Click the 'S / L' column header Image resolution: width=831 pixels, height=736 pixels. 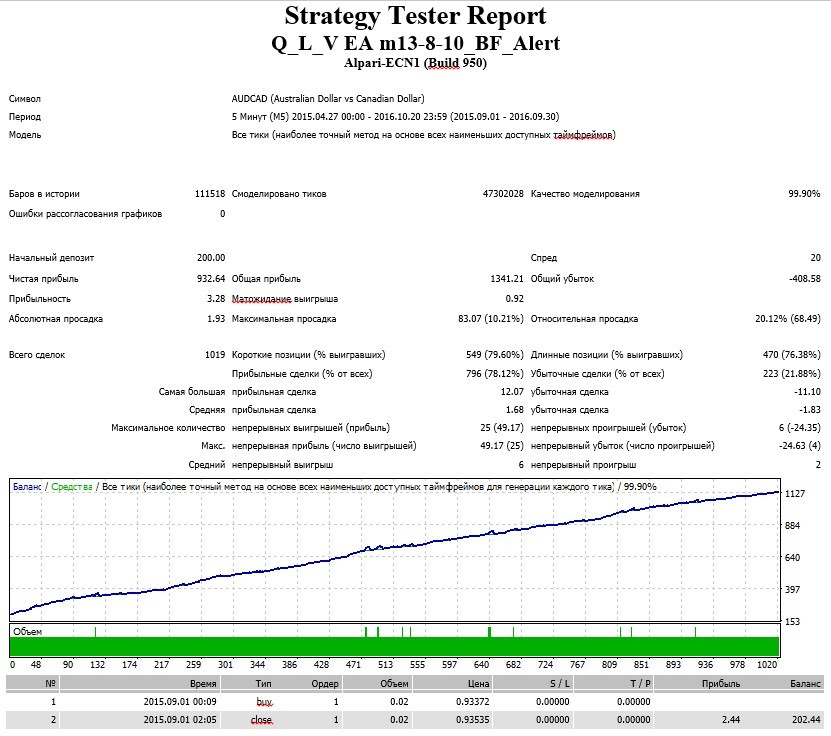coord(560,684)
